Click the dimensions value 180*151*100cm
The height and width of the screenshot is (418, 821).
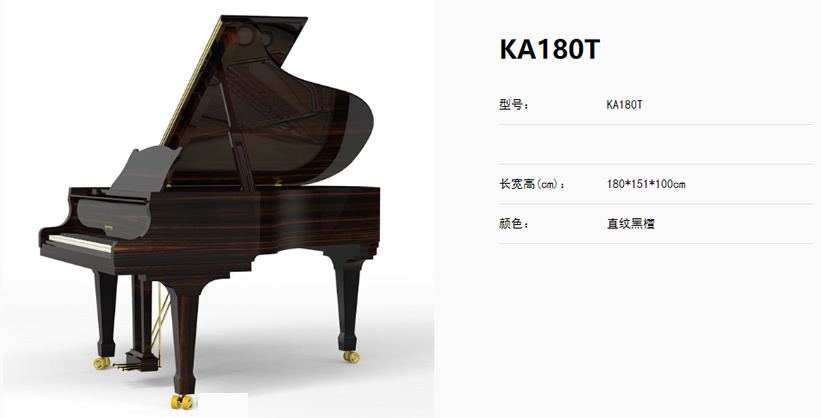tap(646, 184)
